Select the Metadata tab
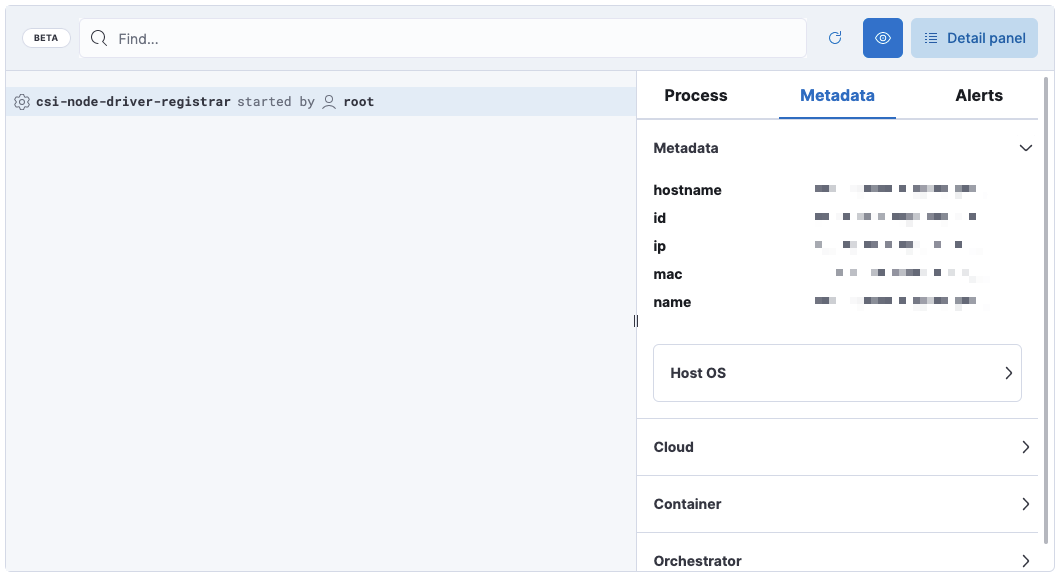1061x580 pixels. point(837,95)
